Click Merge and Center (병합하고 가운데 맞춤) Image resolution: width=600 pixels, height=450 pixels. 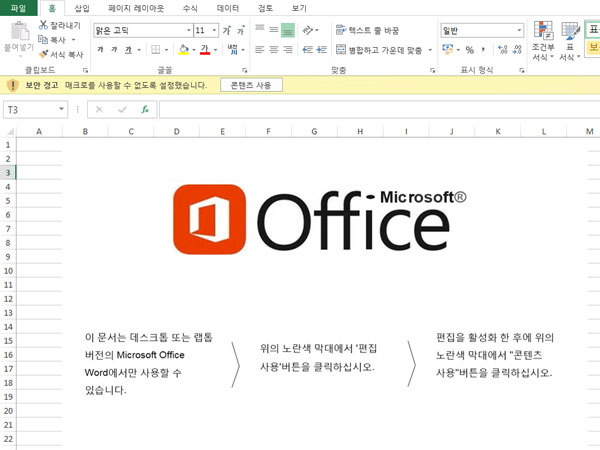pos(379,50)
